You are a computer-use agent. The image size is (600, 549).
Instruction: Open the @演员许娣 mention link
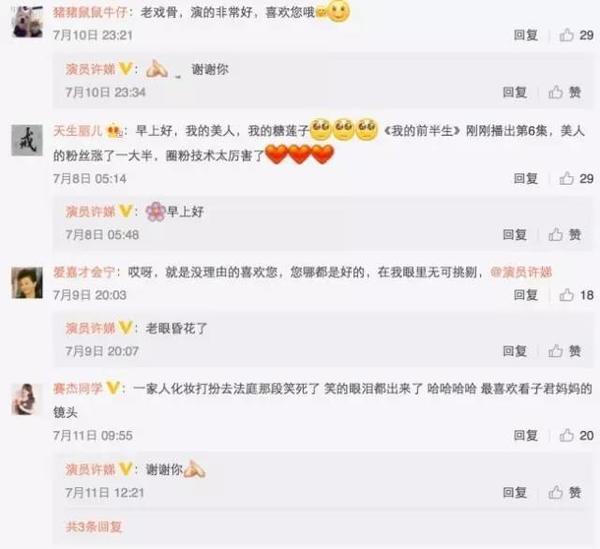521,272
